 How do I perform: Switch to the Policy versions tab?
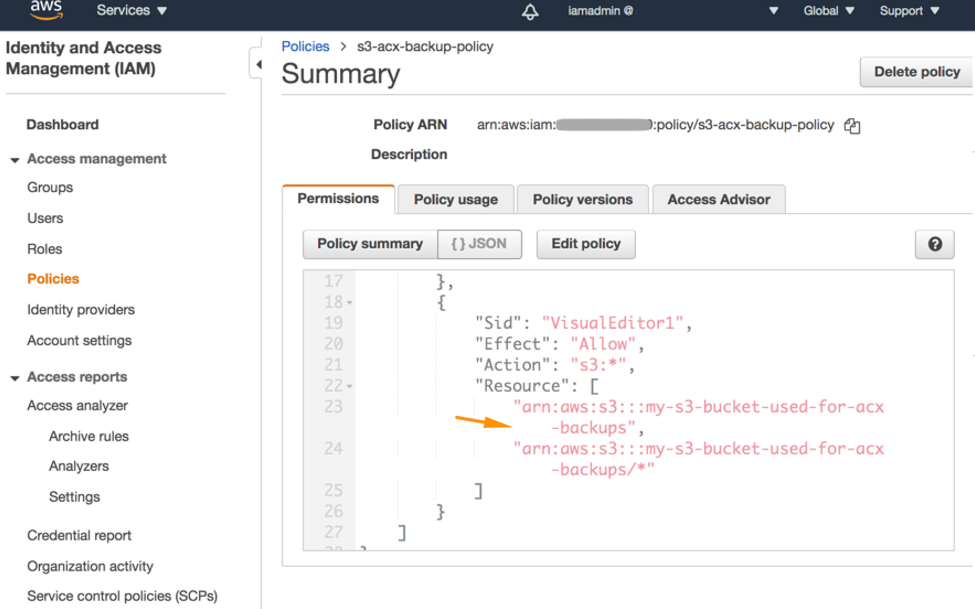tap(583, 200)
